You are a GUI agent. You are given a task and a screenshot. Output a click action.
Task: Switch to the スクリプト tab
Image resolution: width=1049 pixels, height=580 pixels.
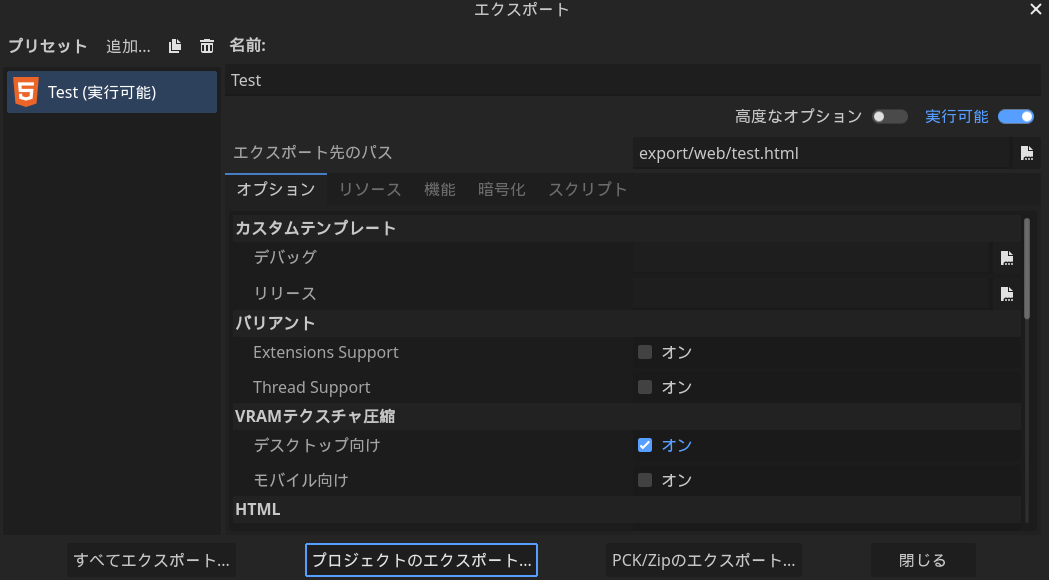click(x=587, y=189)
